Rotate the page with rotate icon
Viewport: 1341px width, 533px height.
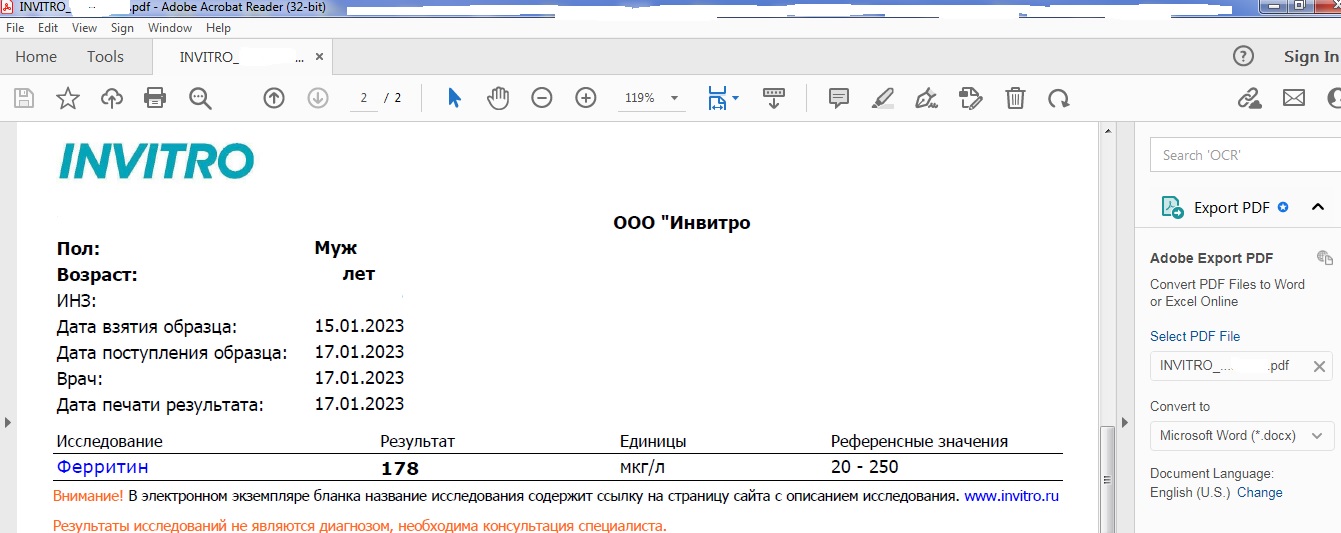click(1058, 98)
